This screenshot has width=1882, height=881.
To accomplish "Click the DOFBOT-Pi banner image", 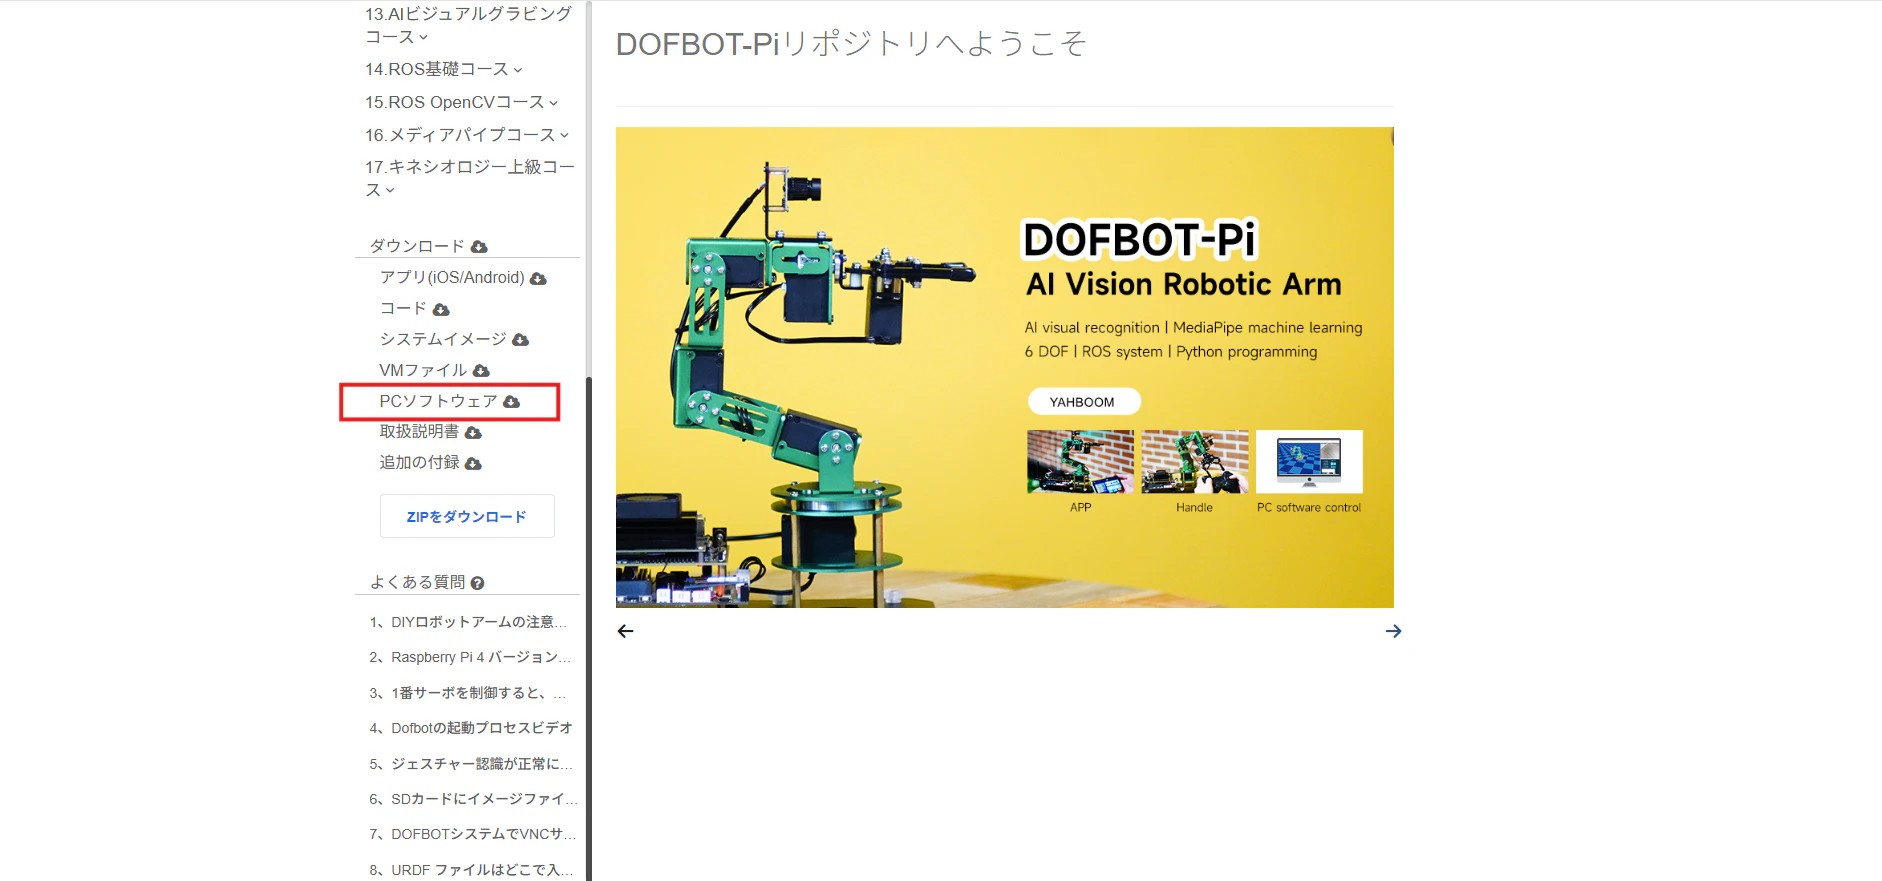I will point(1005,367).
